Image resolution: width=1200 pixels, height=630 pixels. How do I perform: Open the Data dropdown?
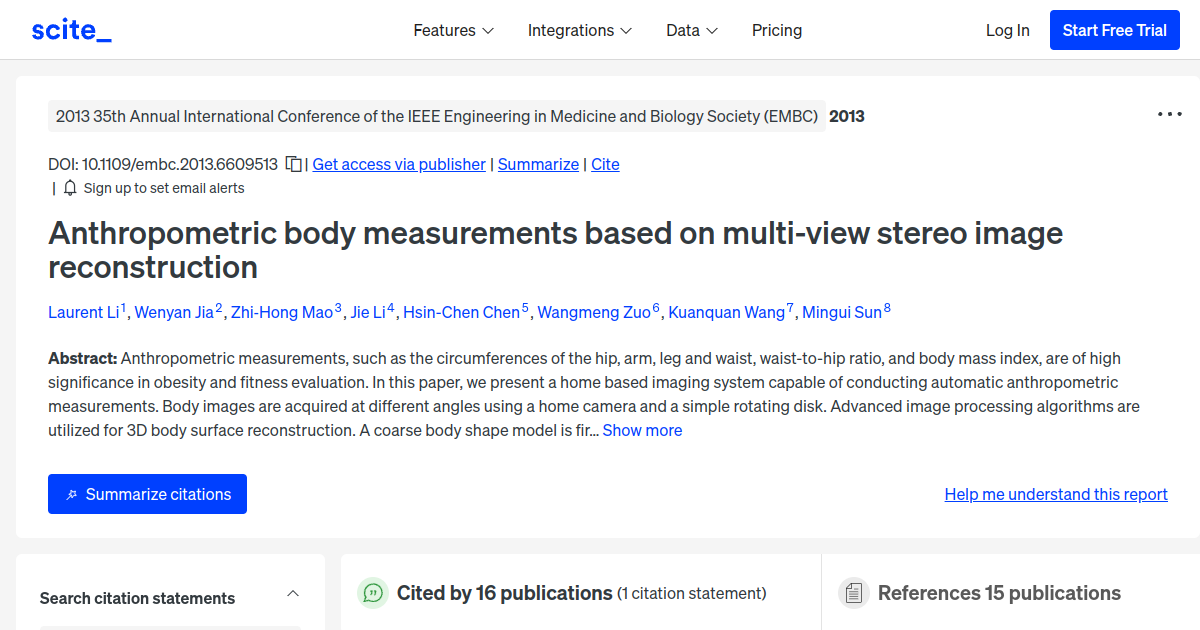click(x=691, y=30)
